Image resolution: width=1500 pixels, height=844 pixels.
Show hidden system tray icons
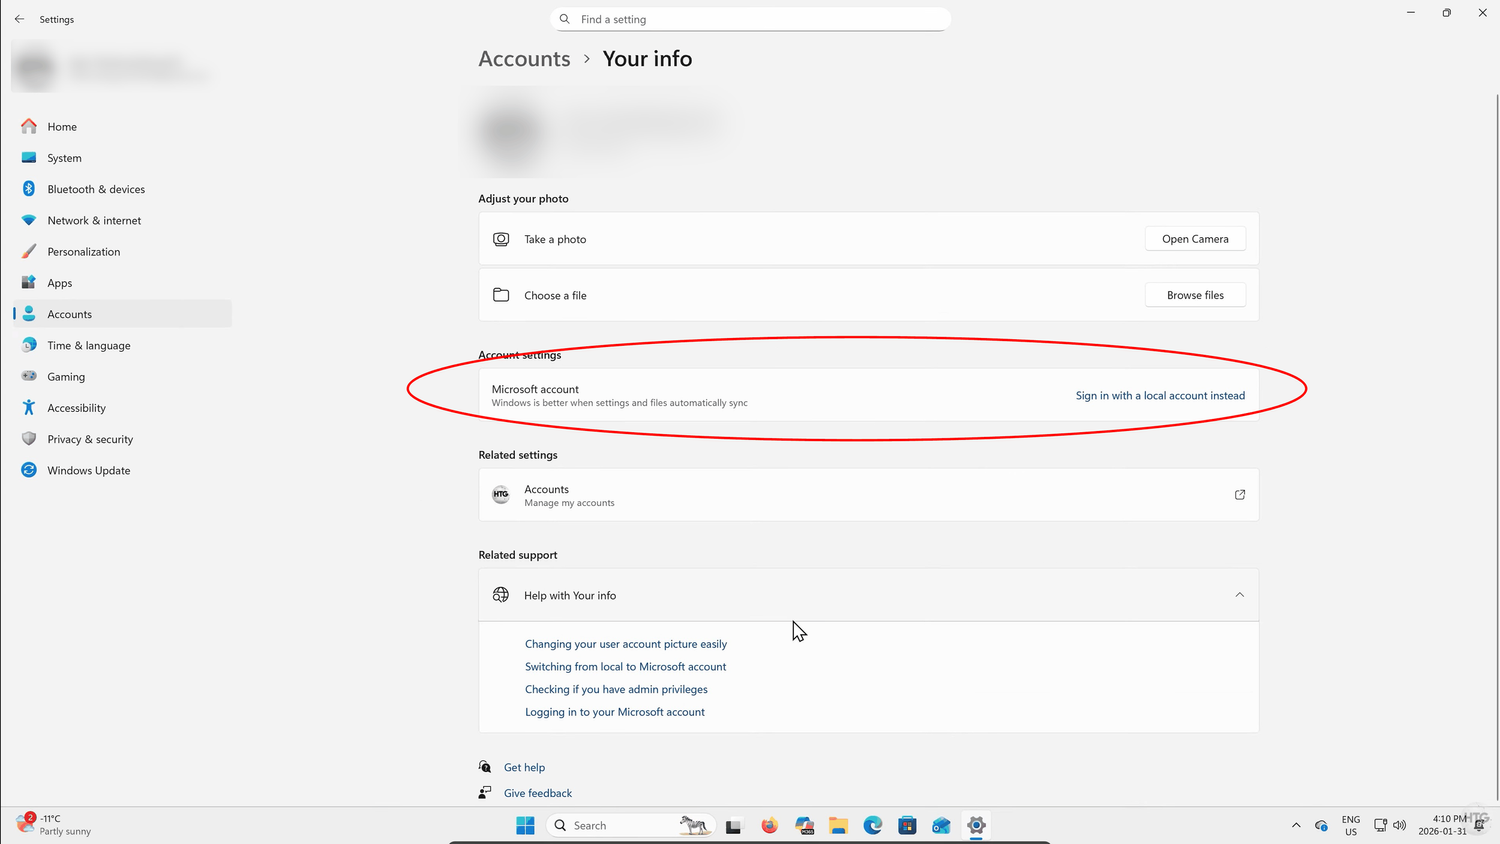1296,825
